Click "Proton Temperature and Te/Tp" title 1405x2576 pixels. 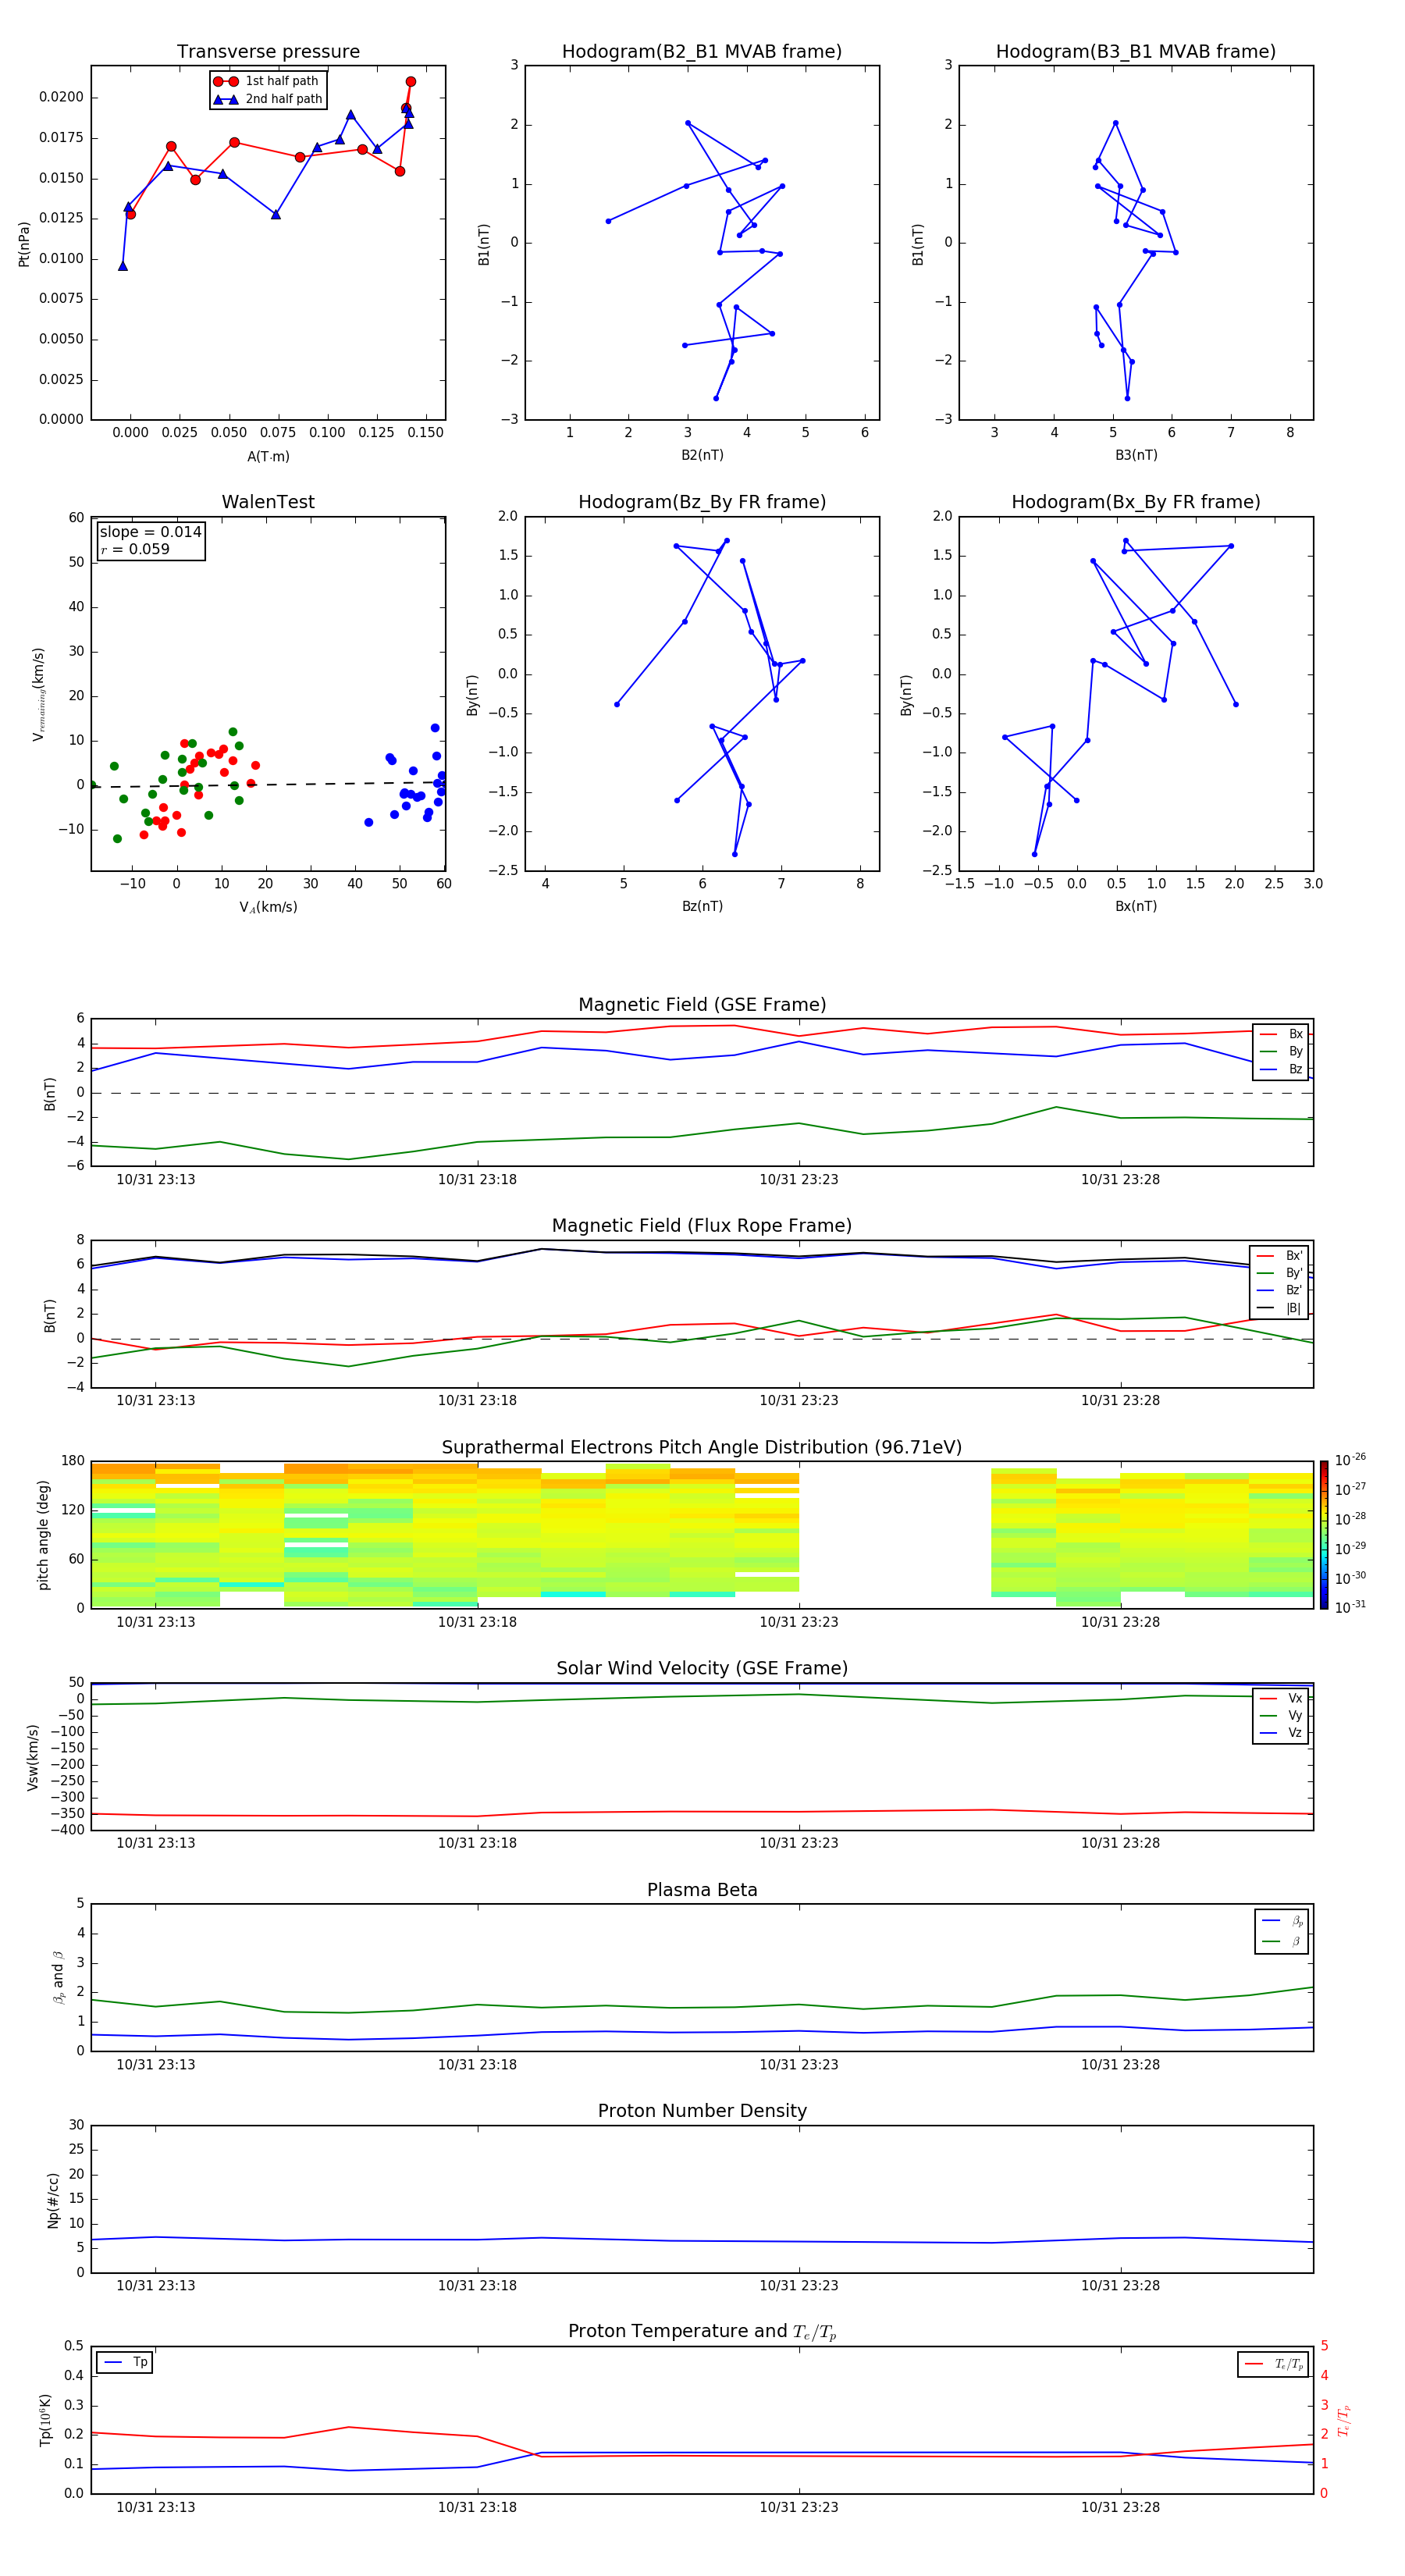(x=702, y=2332)
